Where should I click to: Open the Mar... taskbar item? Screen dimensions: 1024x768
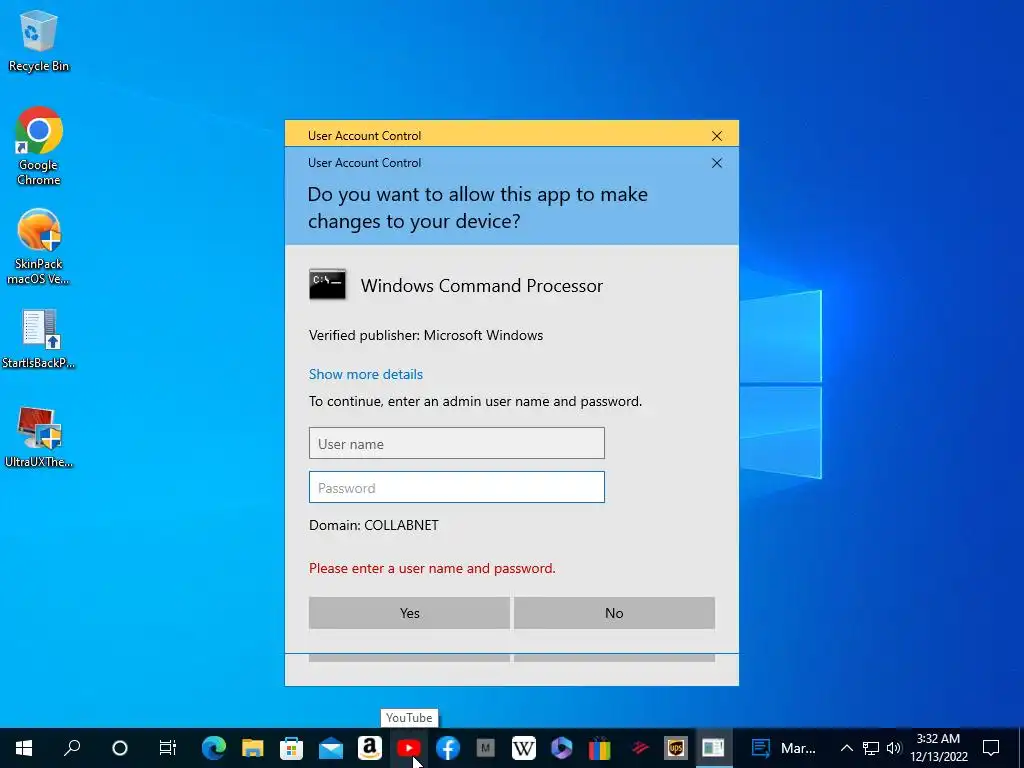click(x=784, y=748)
